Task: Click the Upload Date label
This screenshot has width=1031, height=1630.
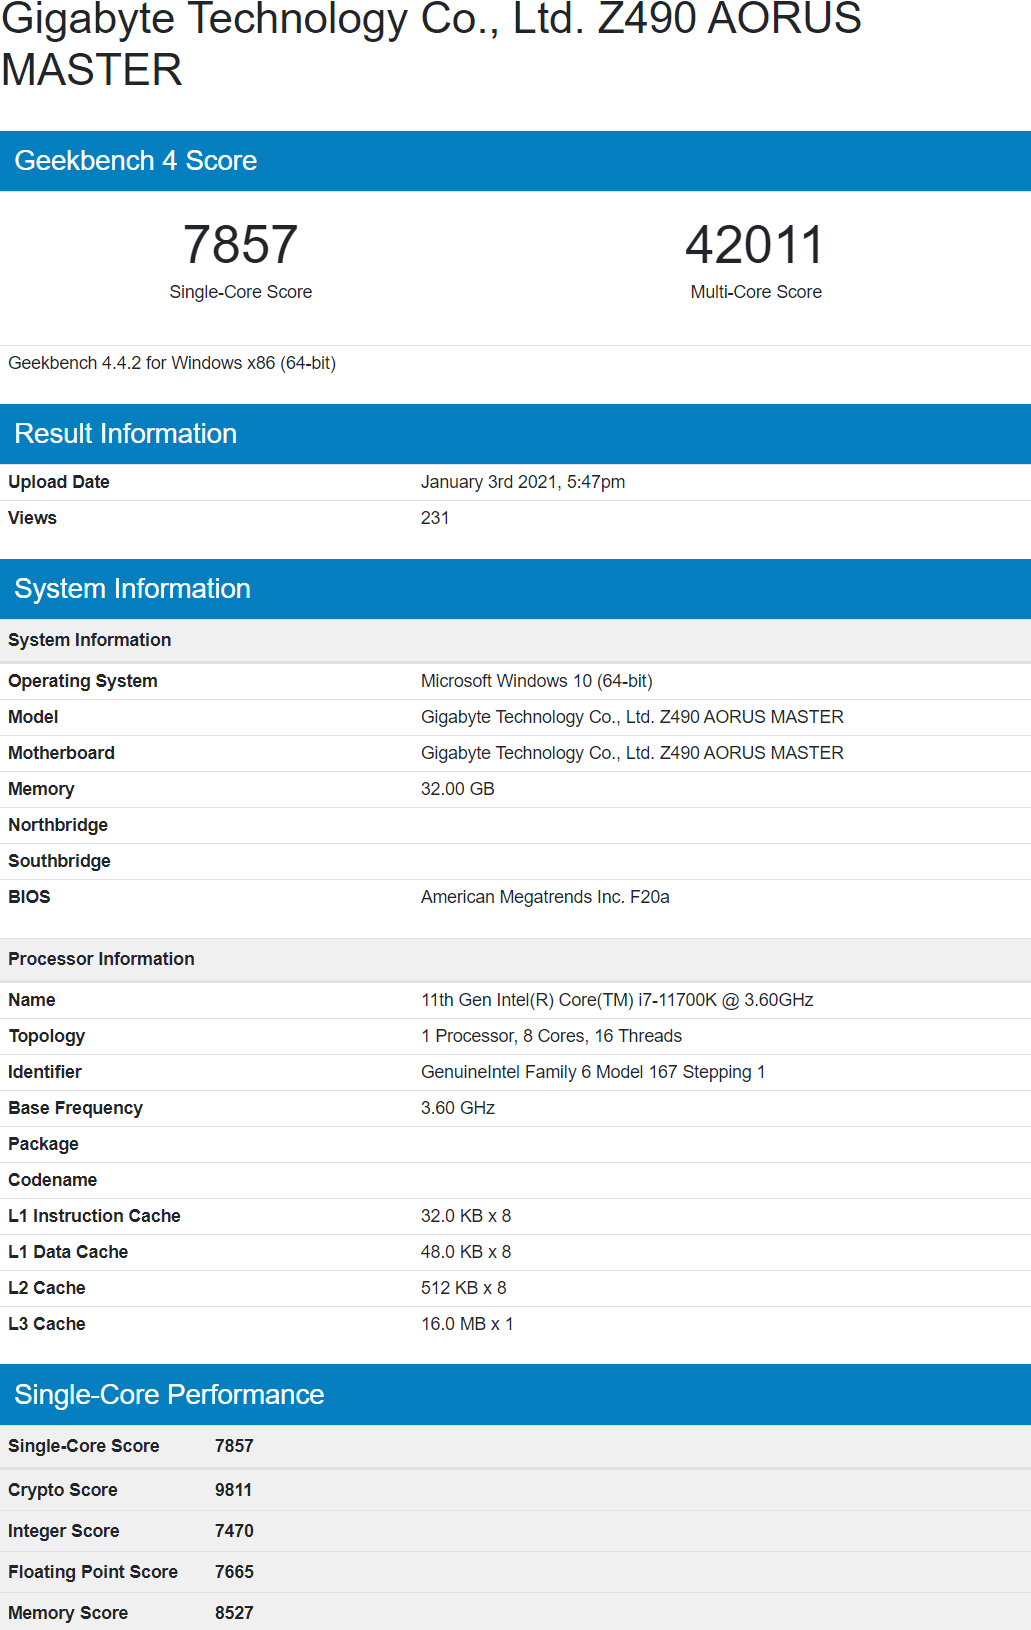Action: [x=59, y=482]
